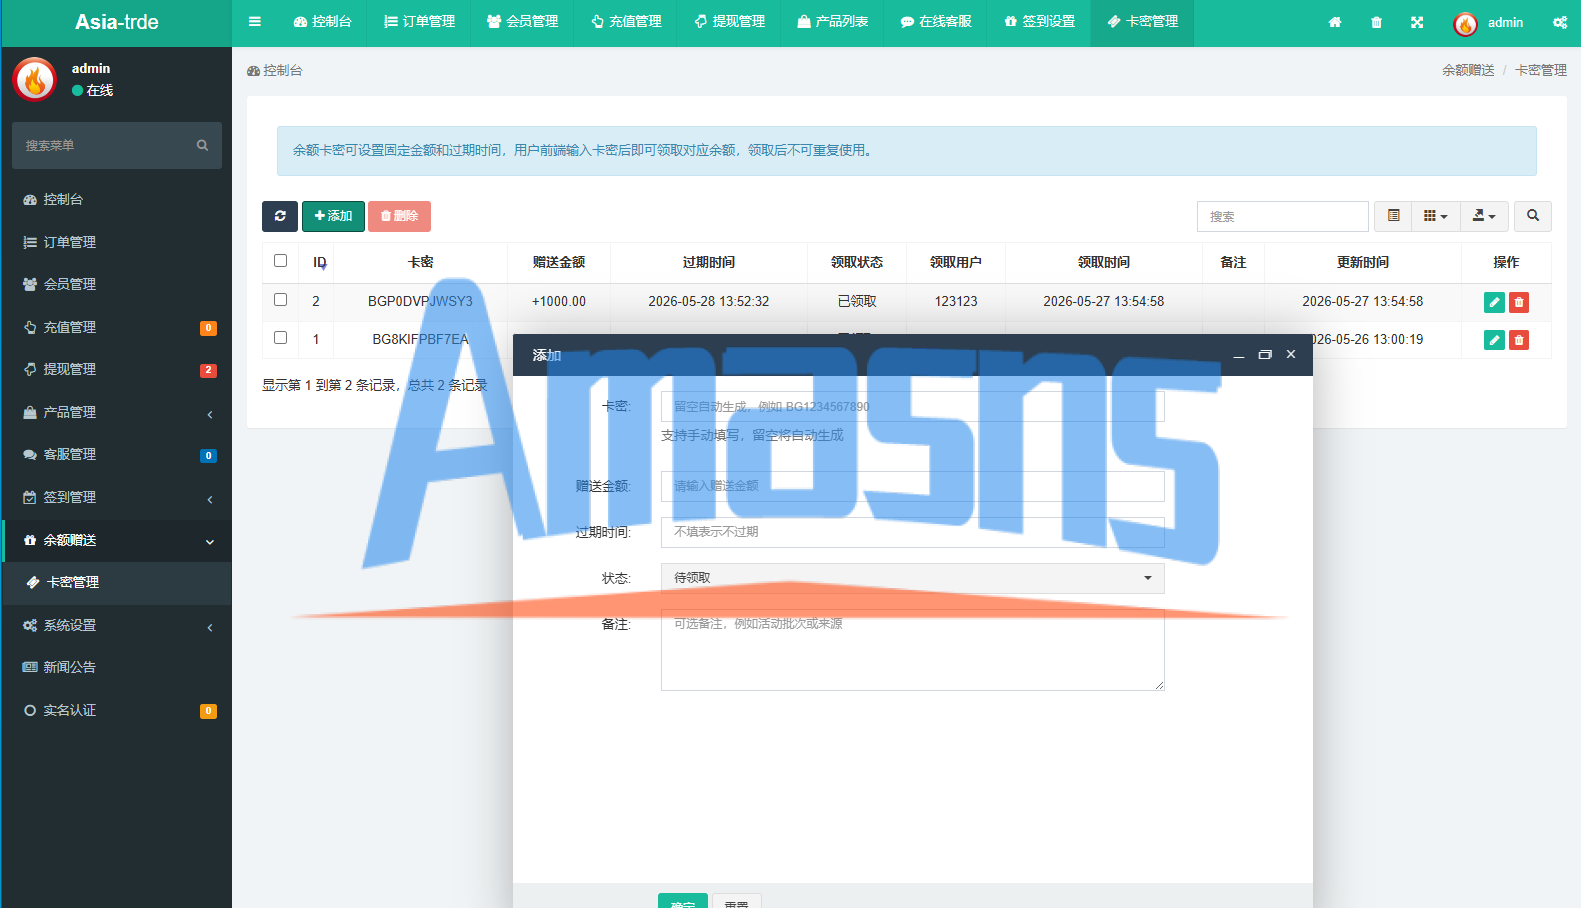This screenshot has height=908, width=1581.
Task: Focus the 卡密 input field in the dialog
Action: 912,406
